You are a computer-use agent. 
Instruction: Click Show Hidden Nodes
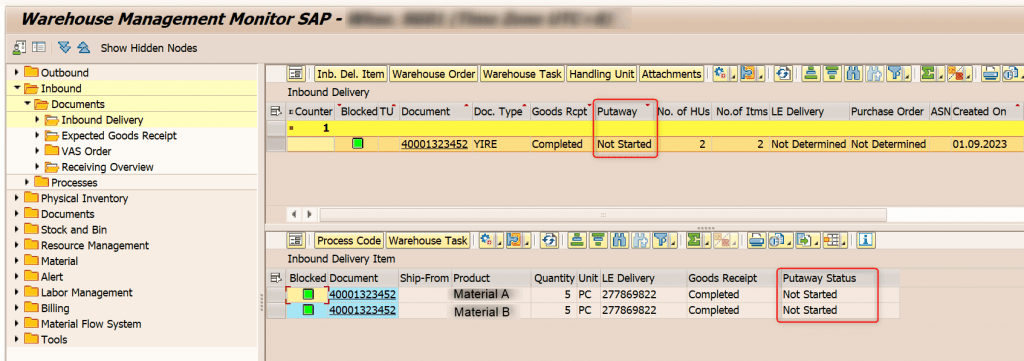click(148, 48)
